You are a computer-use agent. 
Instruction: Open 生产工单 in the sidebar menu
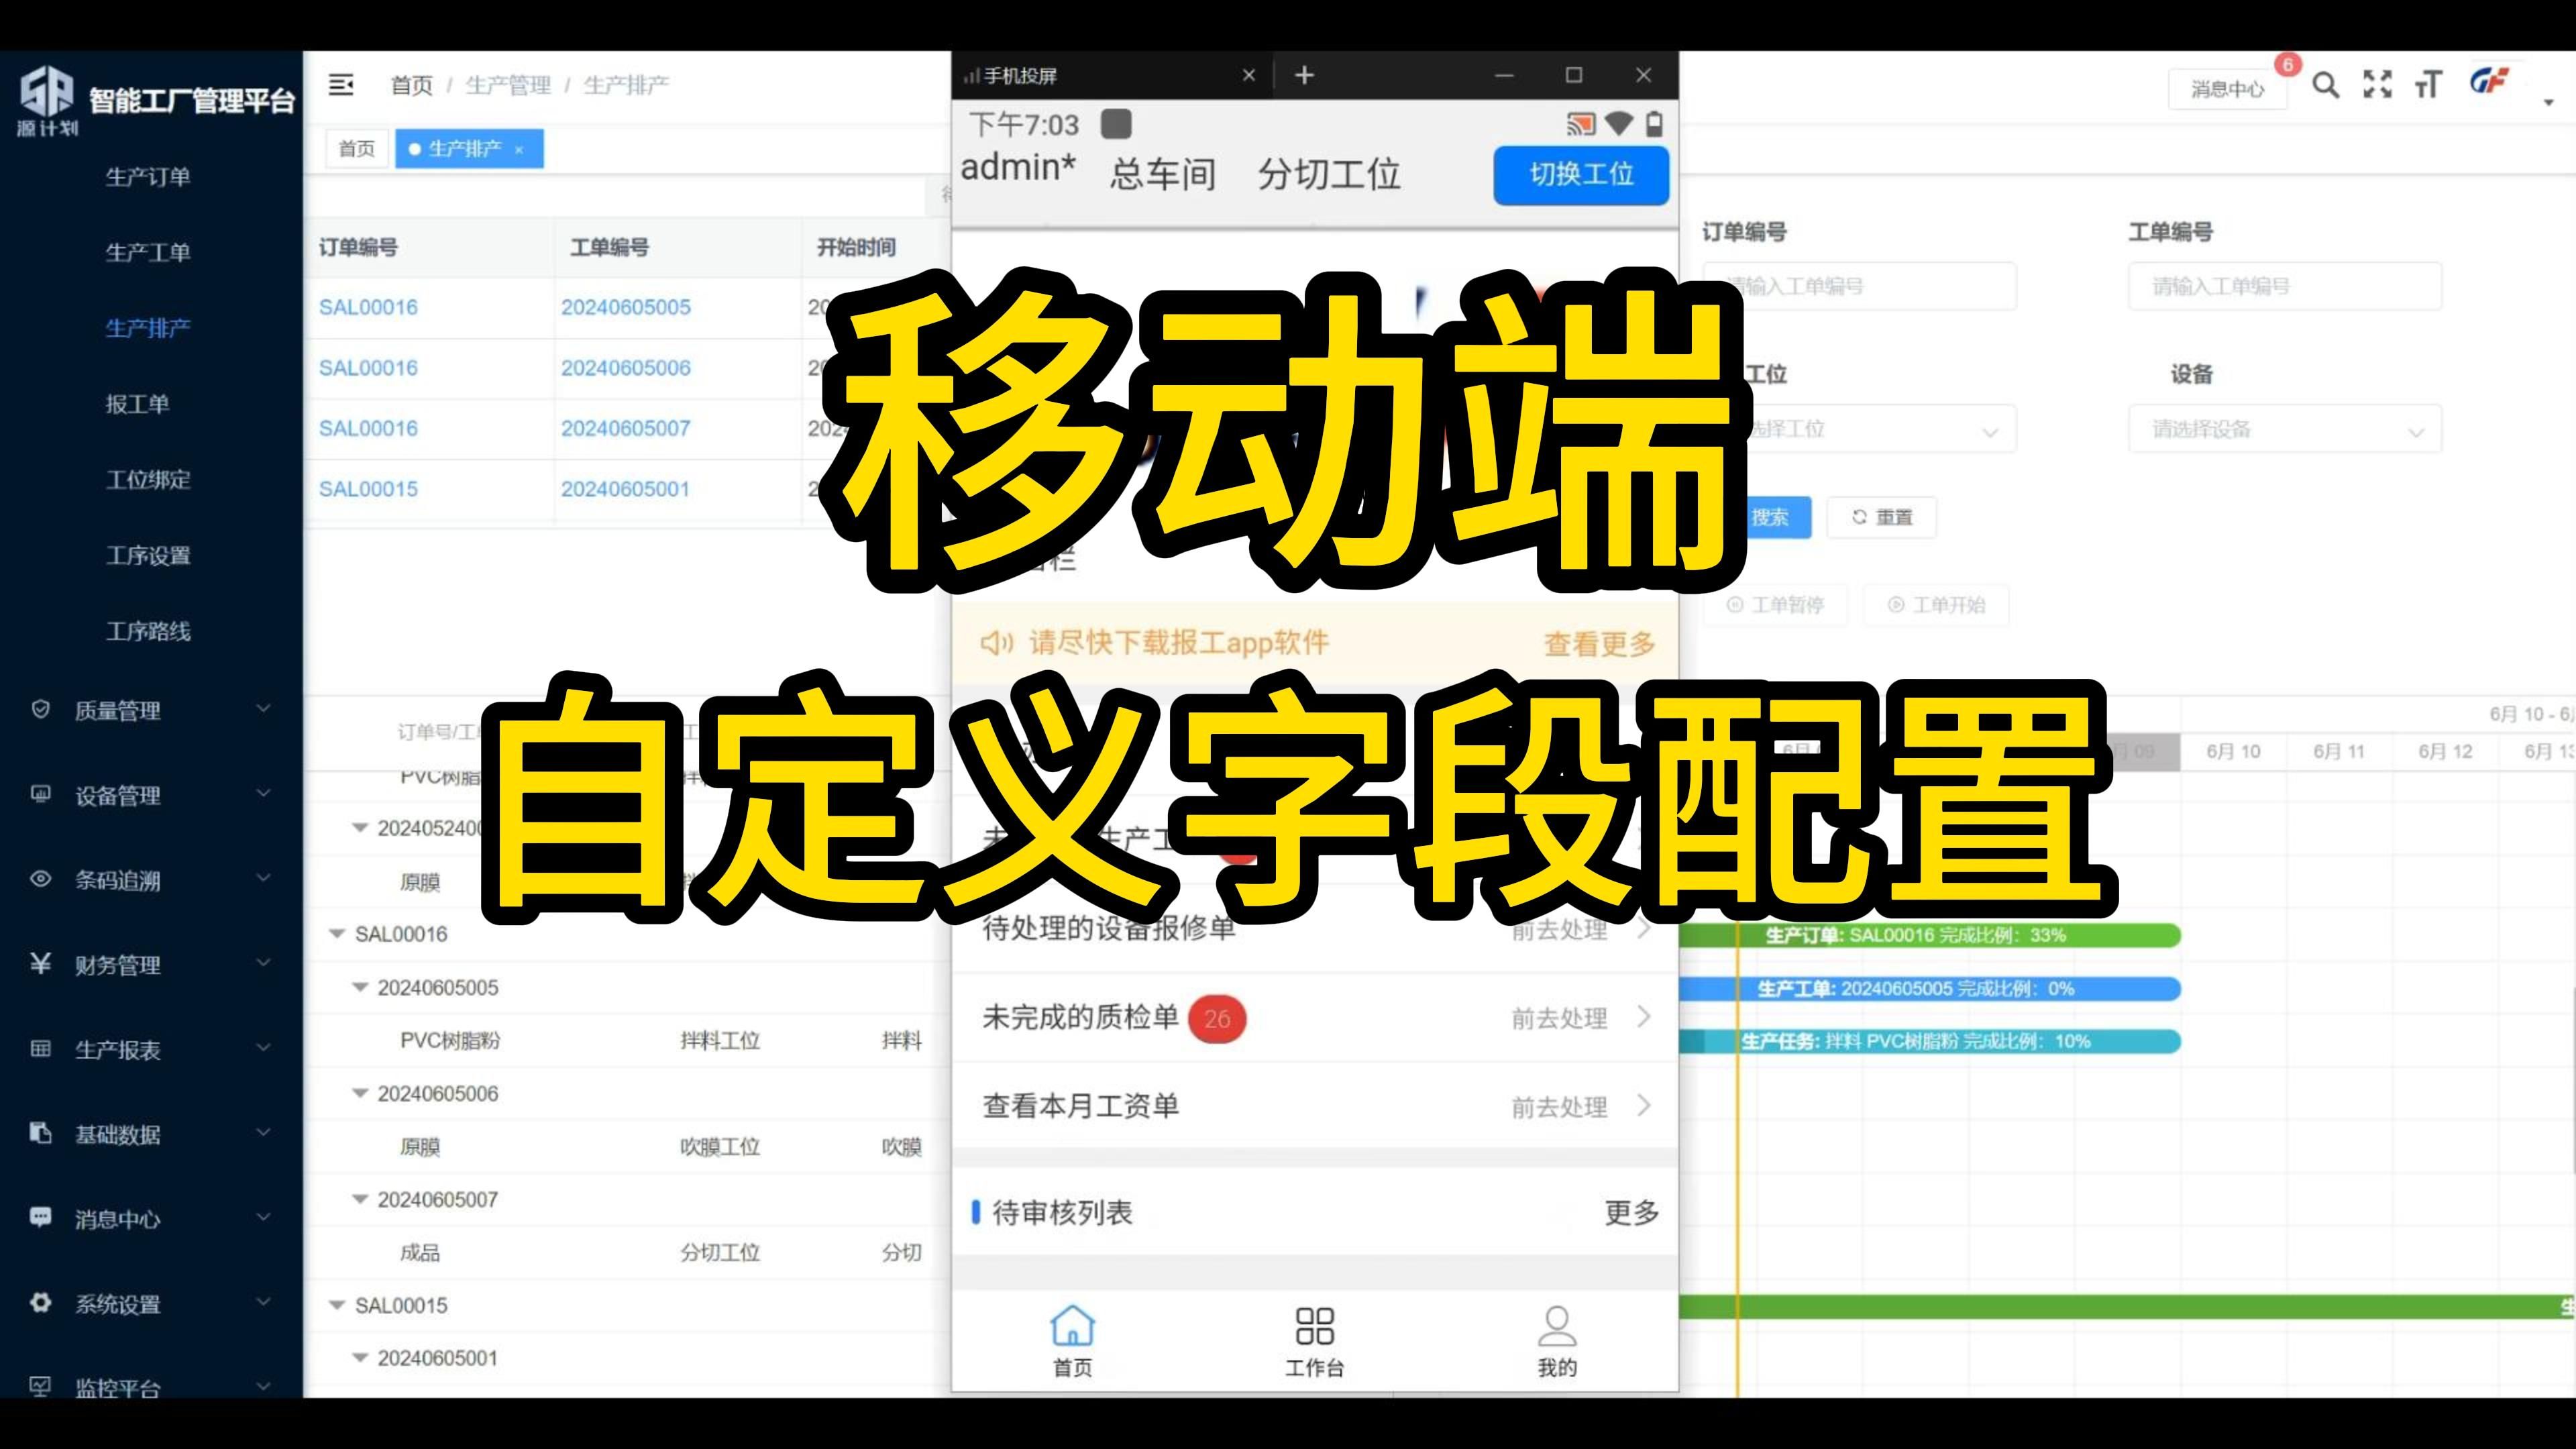click(148, 252)
